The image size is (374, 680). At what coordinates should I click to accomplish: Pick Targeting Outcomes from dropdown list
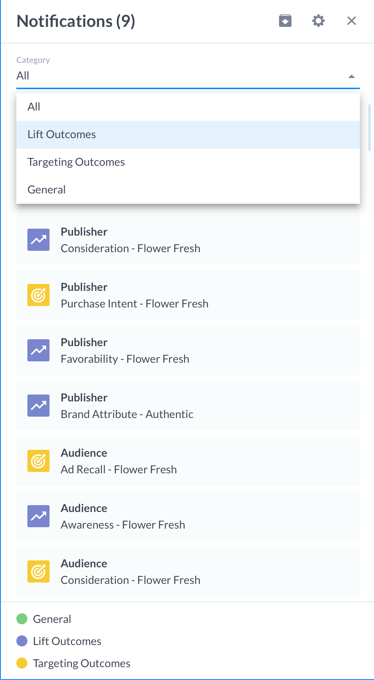point(188,162)
